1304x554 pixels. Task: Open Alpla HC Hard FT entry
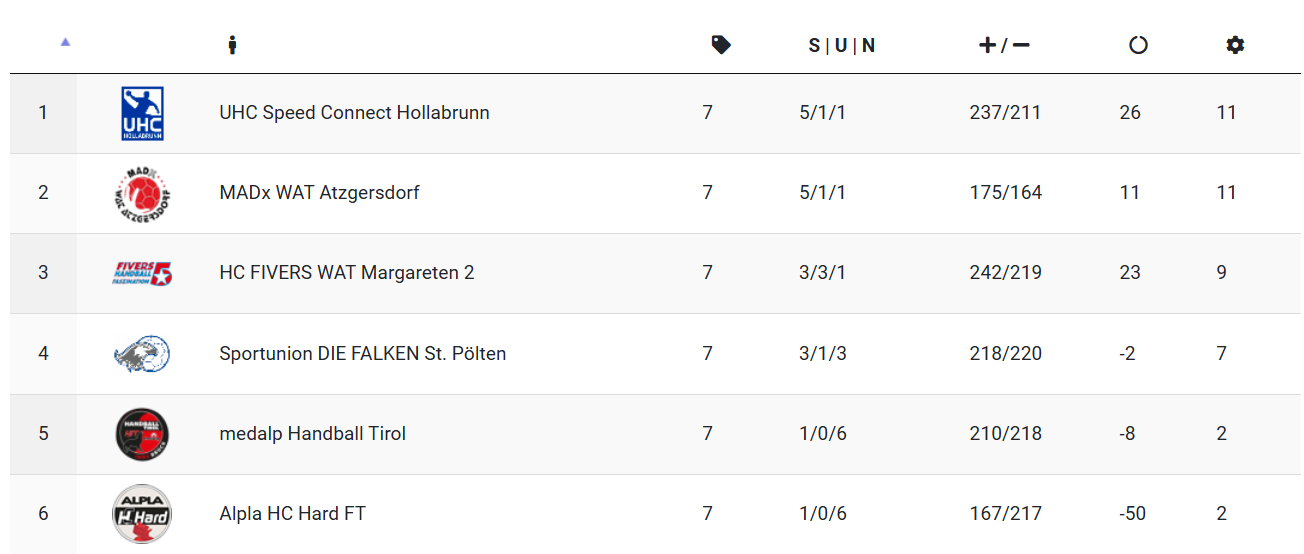(x=293, y=514)
